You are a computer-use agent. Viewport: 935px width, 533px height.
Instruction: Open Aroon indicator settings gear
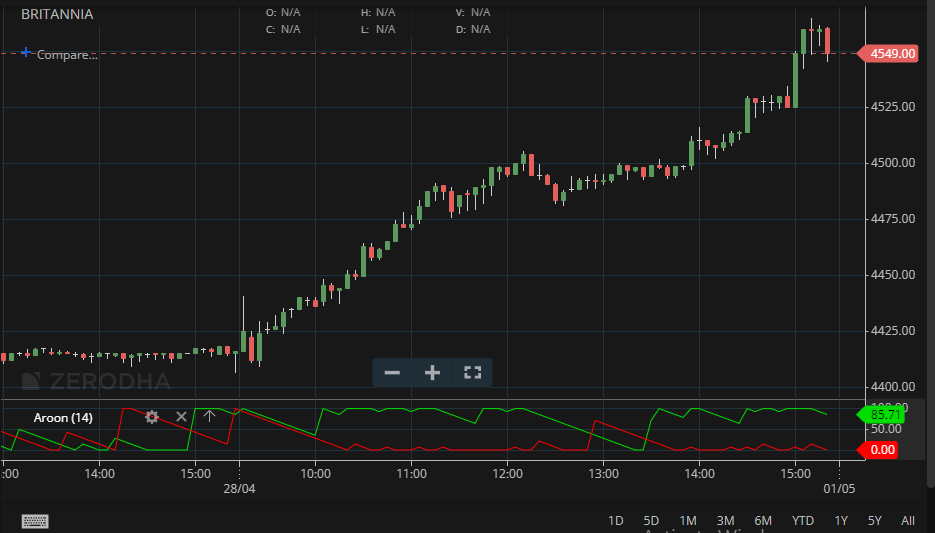pos(152,417)
